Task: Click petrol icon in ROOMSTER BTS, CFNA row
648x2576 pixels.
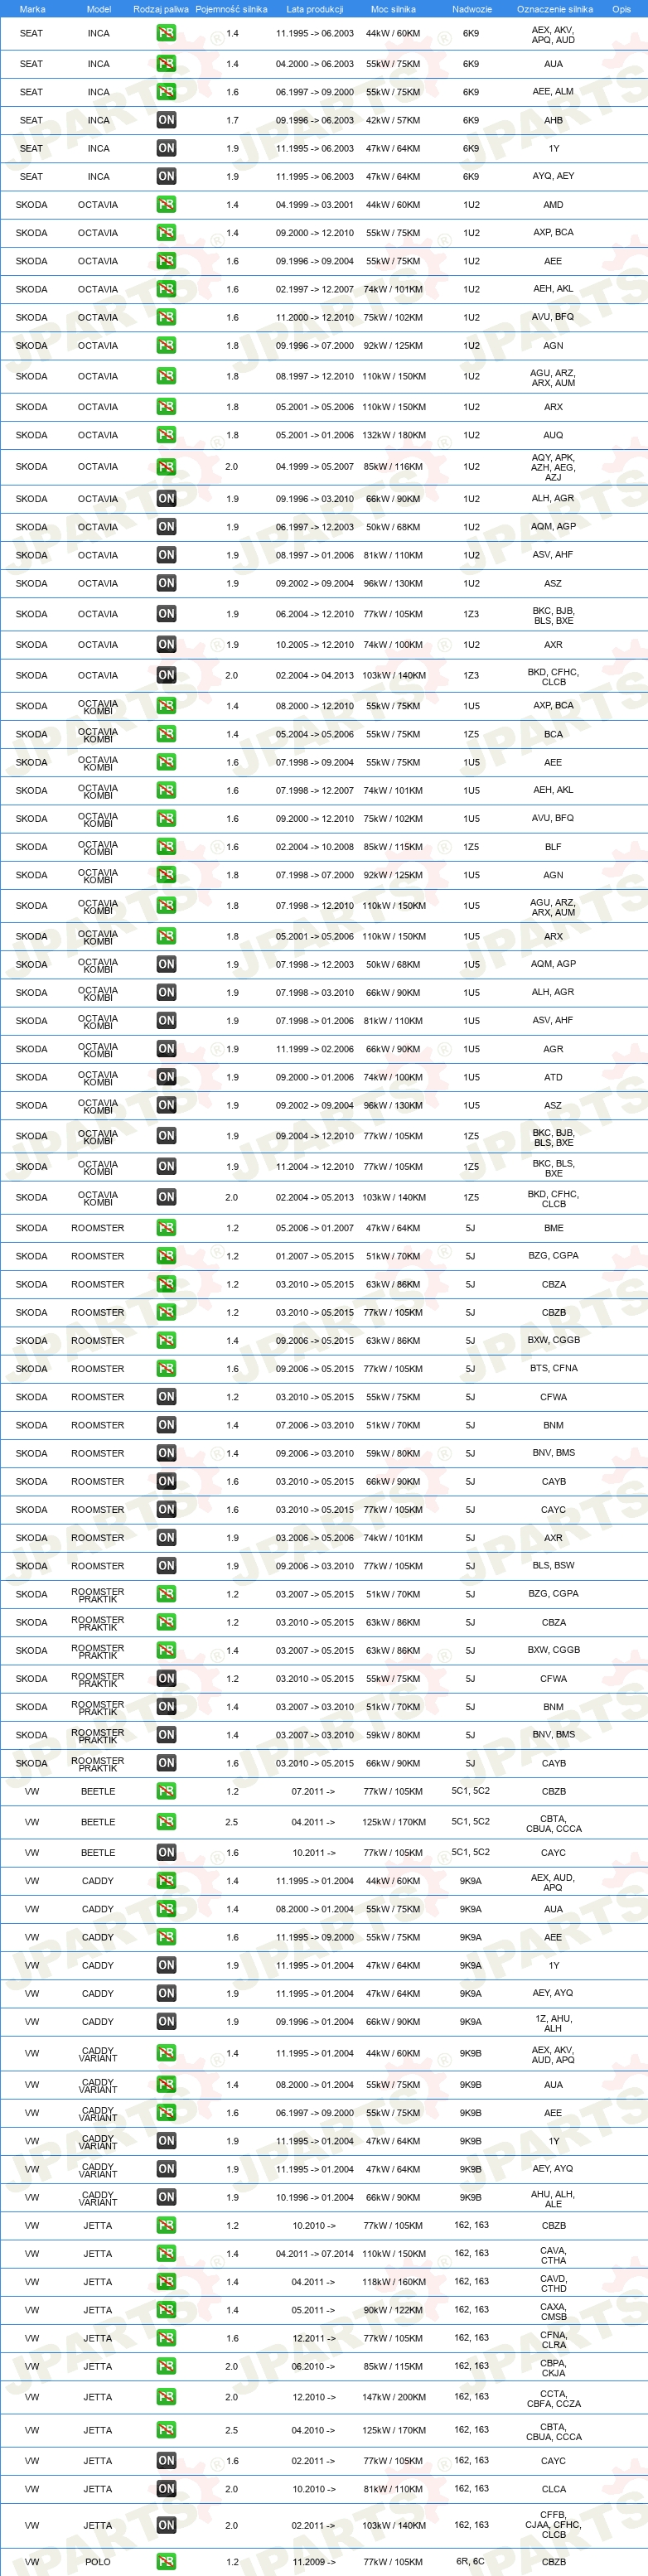Action: [x=166, y=1368]
